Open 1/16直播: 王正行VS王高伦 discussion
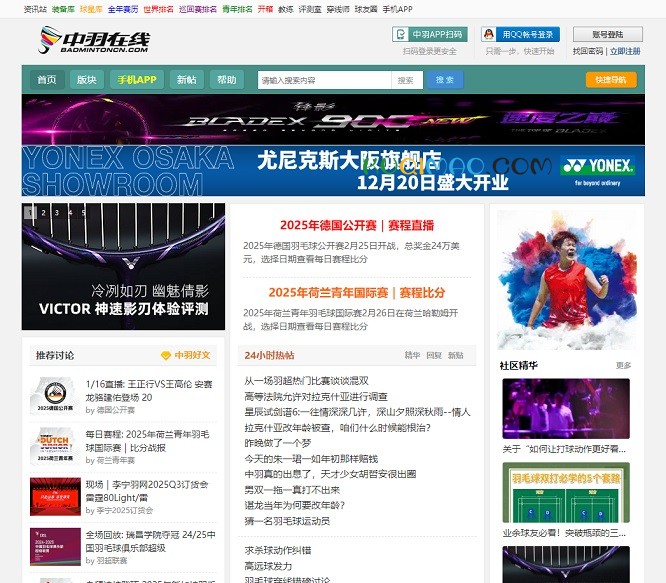This screenshot has height=583, width=666. (149, 391)
